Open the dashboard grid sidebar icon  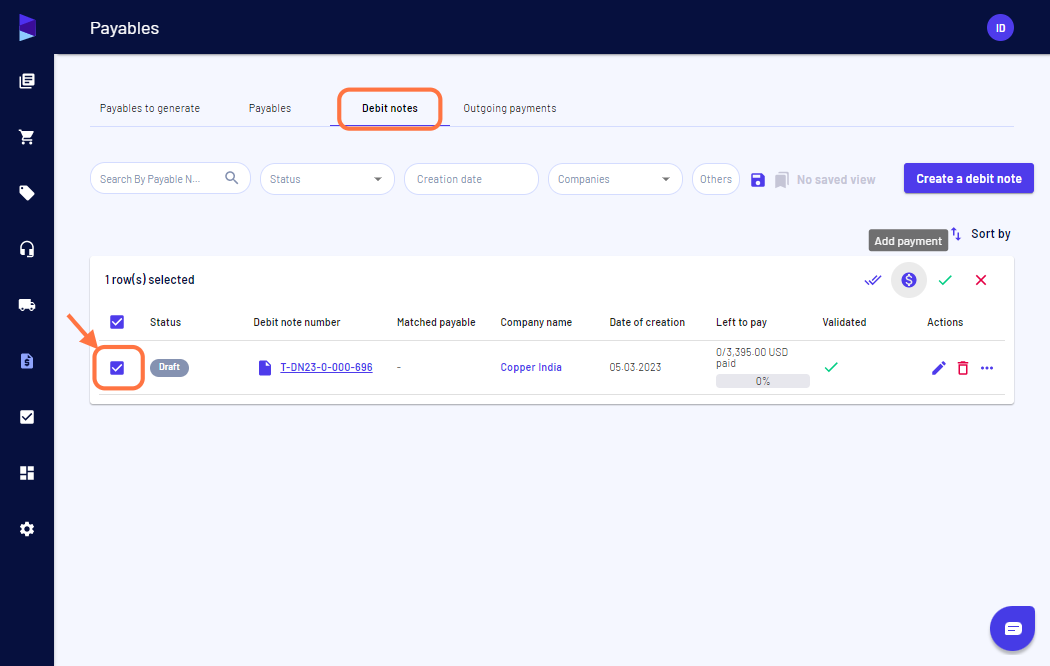point(27,473)
